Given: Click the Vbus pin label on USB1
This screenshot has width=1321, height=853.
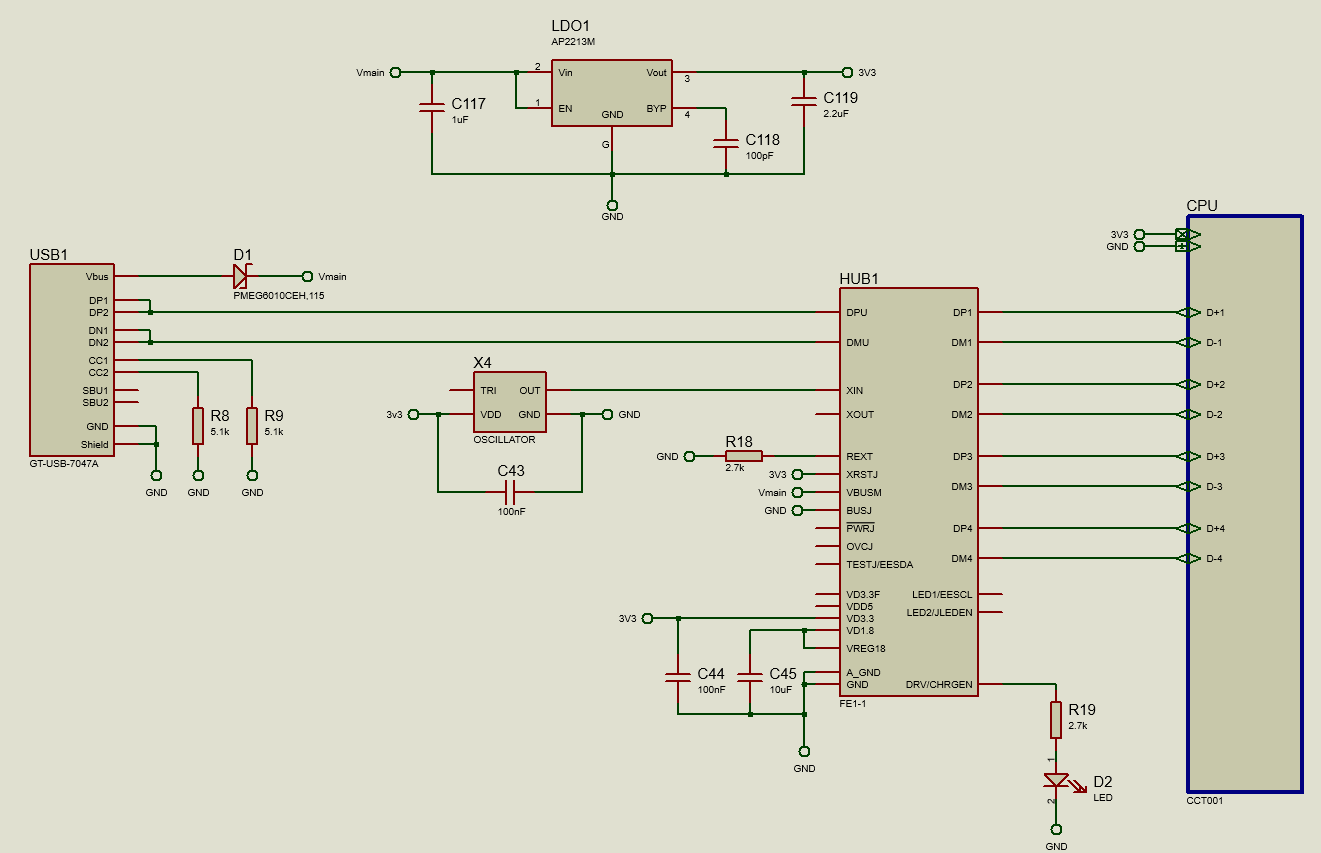Looking at the screenshot, I should (x=97, y=277).
